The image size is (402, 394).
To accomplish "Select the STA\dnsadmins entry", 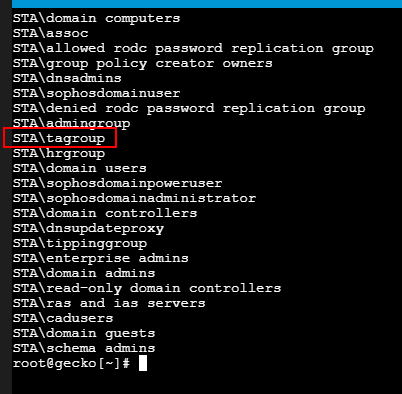I will coord(67,78).
